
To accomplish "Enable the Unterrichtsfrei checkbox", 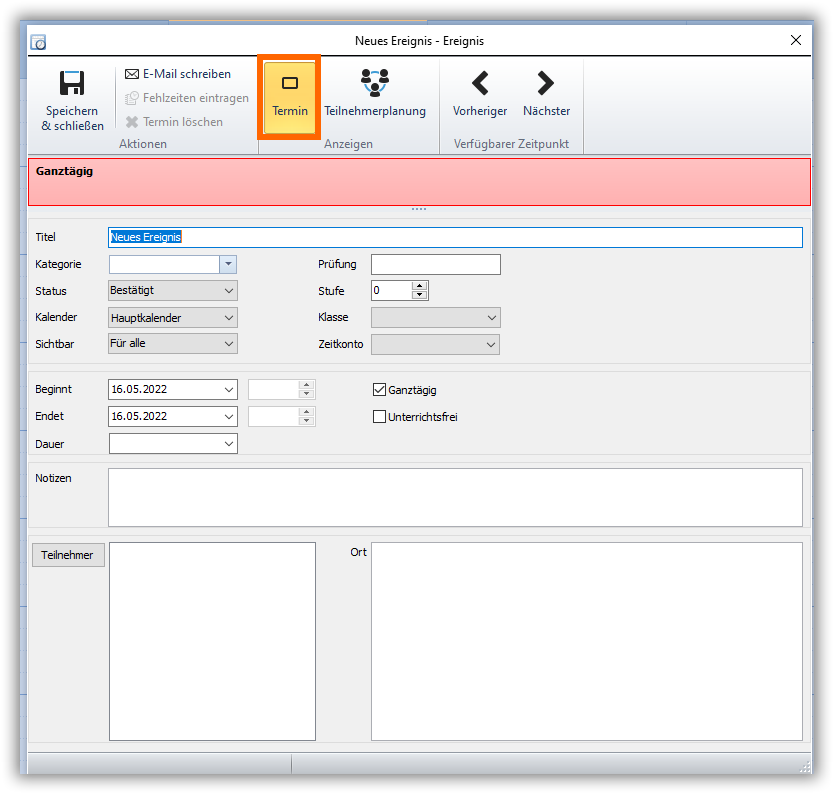I will pos(379,417).
